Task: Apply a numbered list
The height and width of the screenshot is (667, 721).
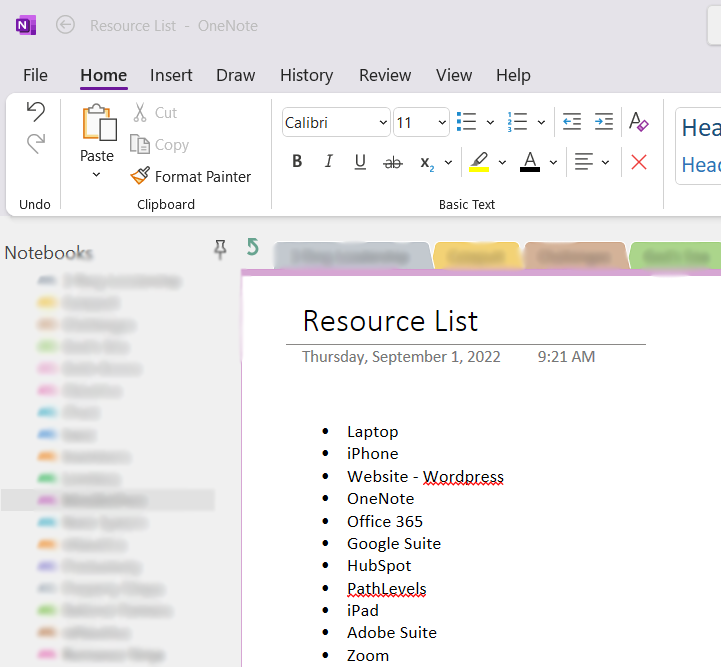Action: [x=517, y=122]
